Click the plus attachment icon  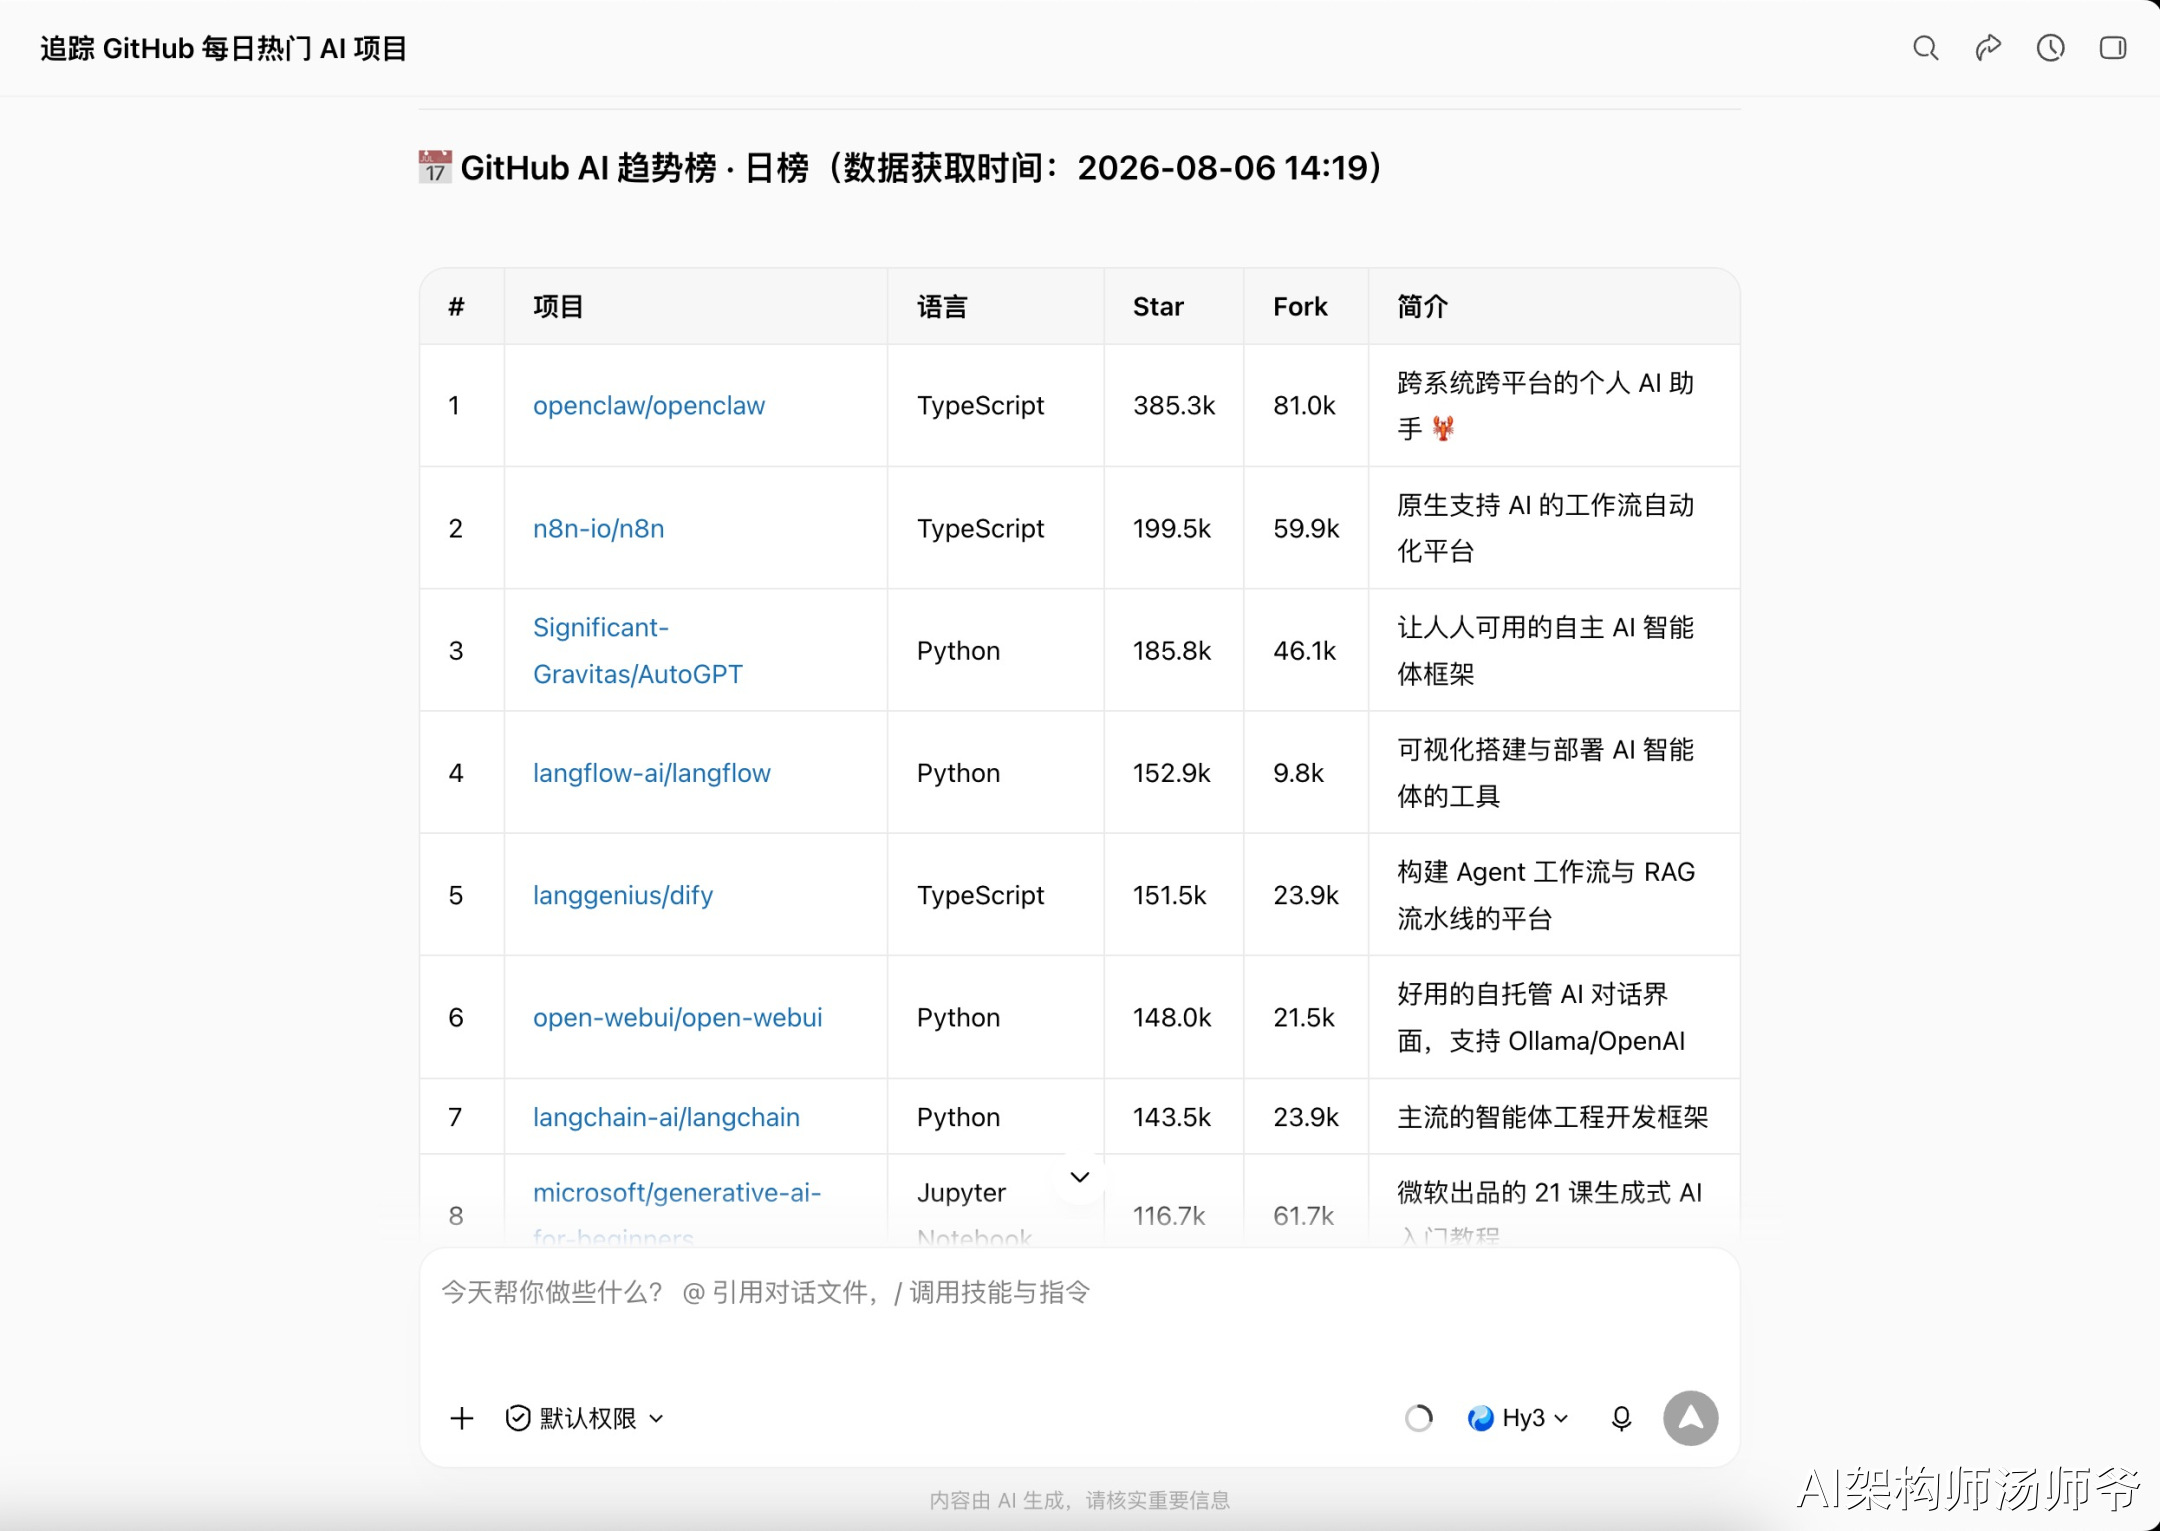[x=461, y=1418]
